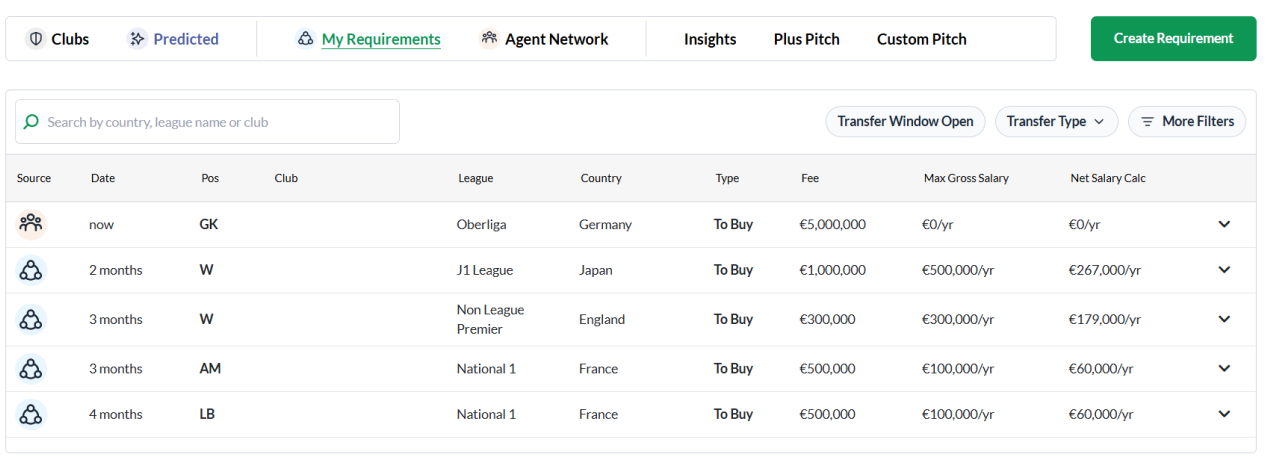This screenshot has height=475, width=1277.
Task: Open the More Filters panel
Action: pyautogui.click(x=1187, y=121)
